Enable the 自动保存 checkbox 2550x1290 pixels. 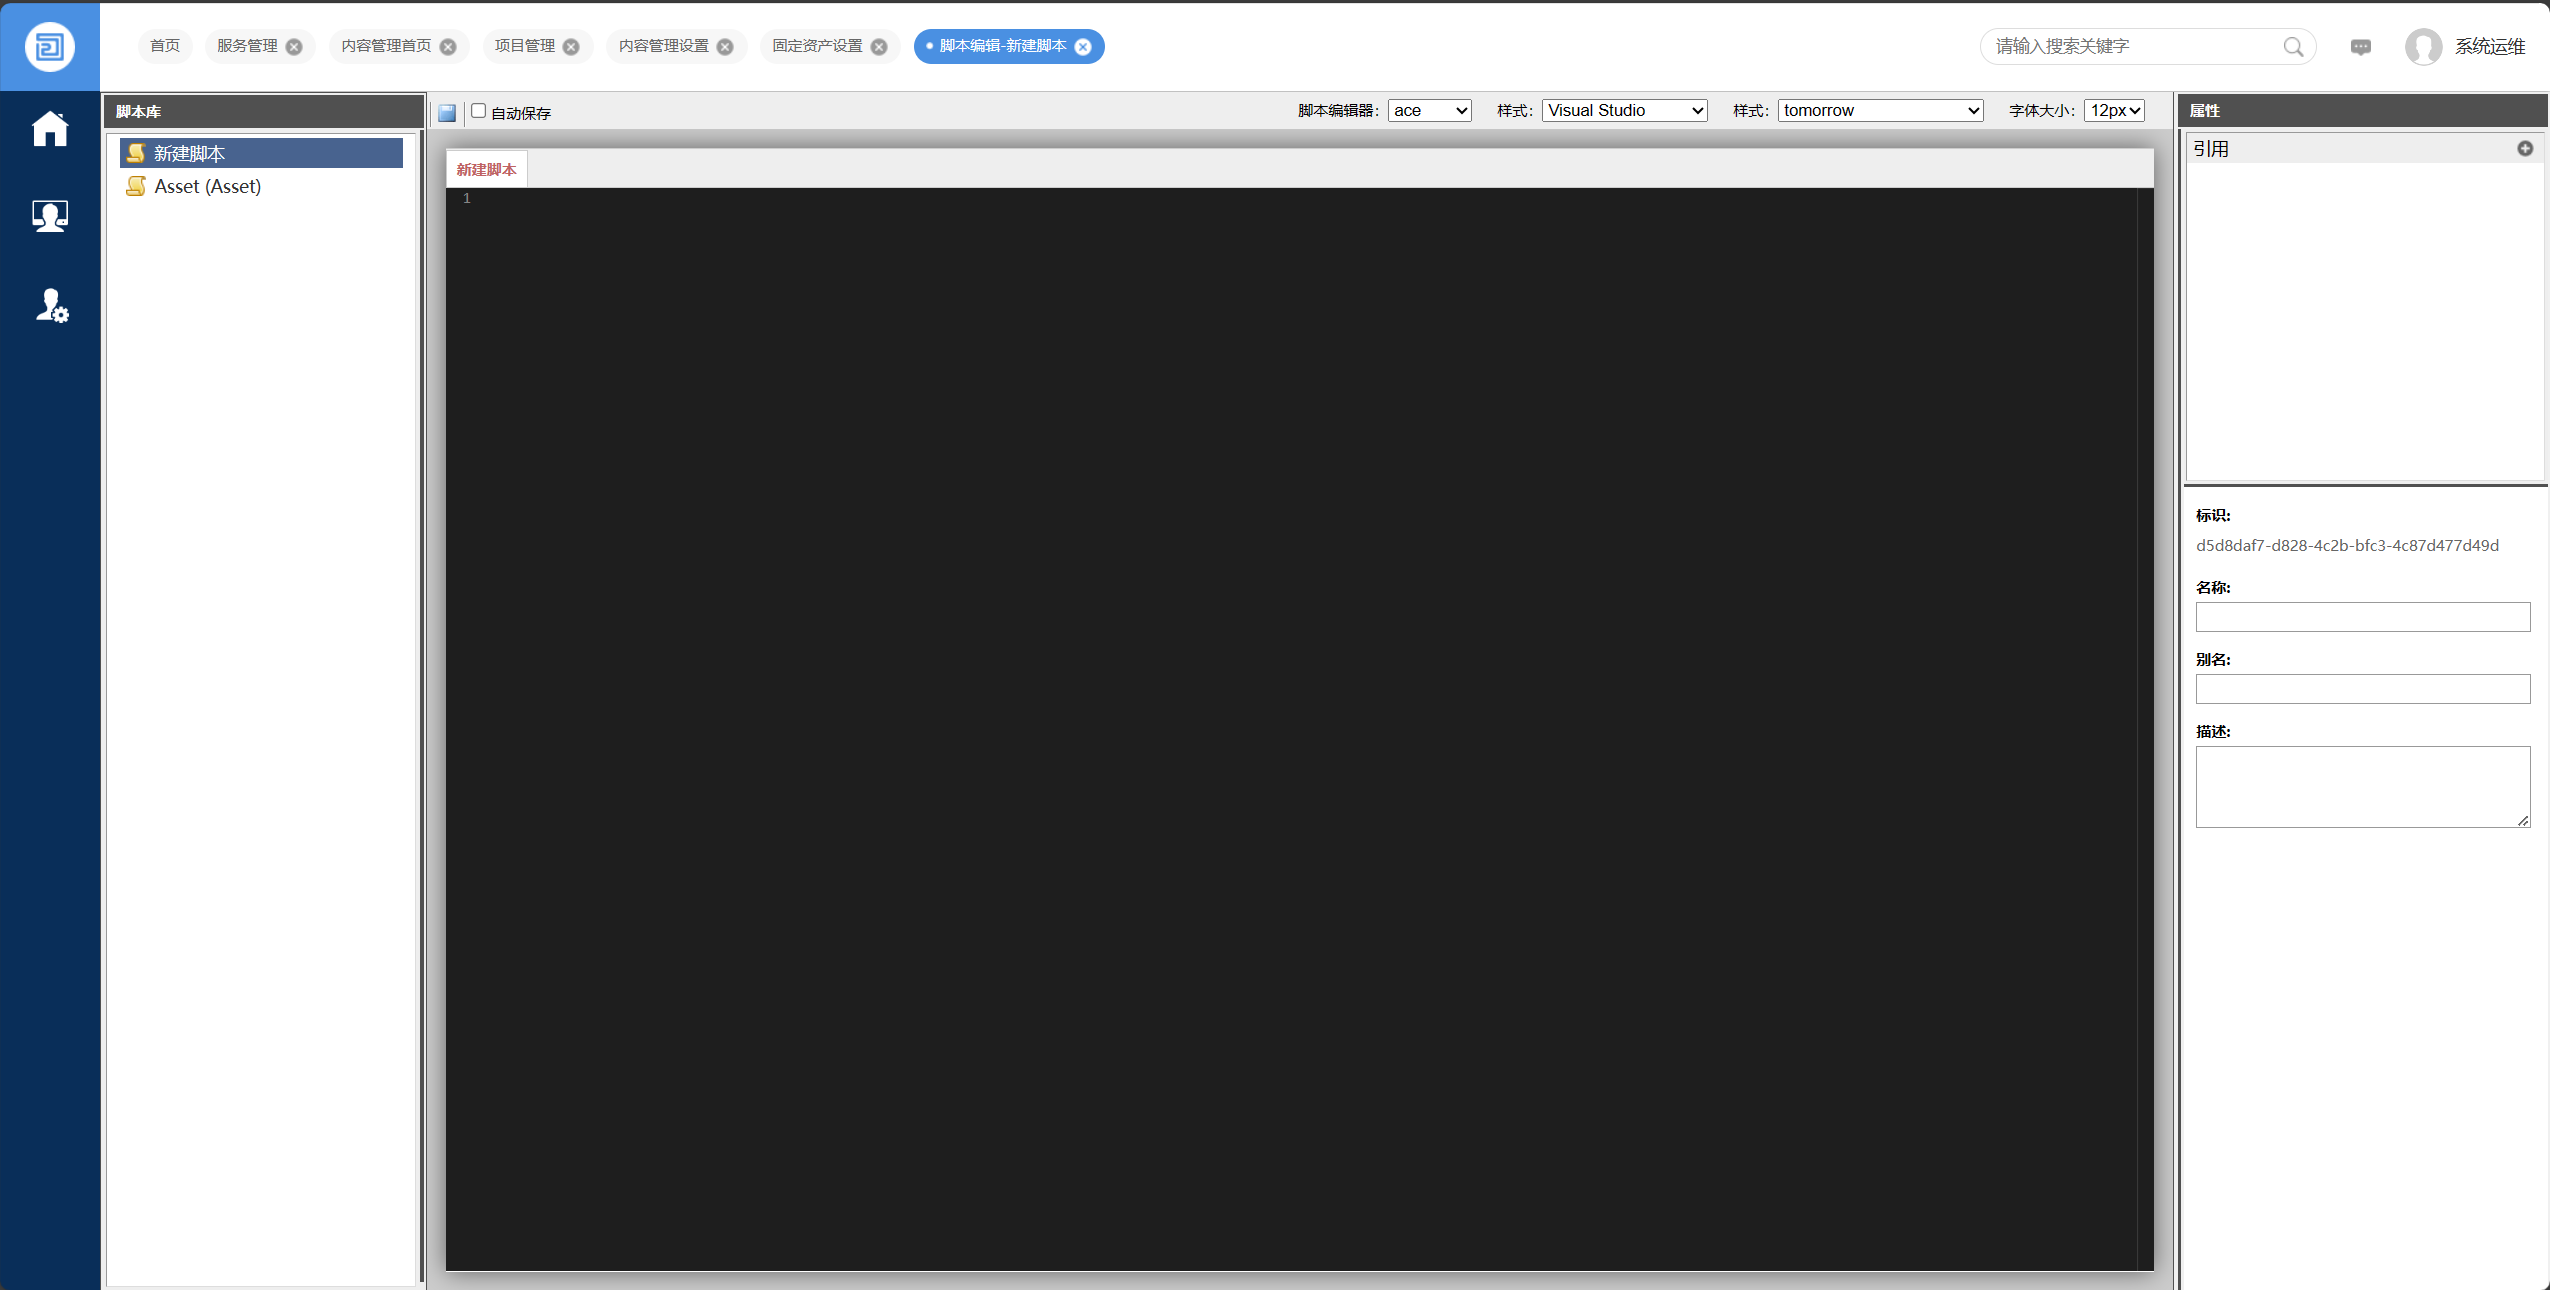click(x=479, y=111)
